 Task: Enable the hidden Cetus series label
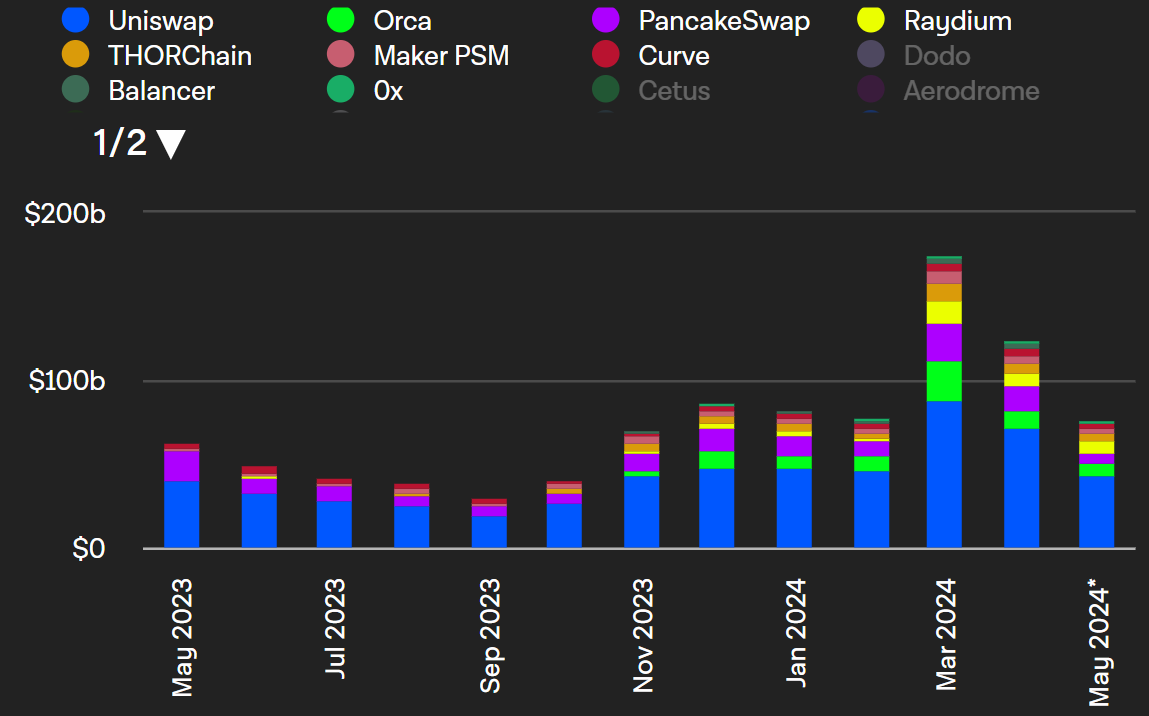(674, 91)
